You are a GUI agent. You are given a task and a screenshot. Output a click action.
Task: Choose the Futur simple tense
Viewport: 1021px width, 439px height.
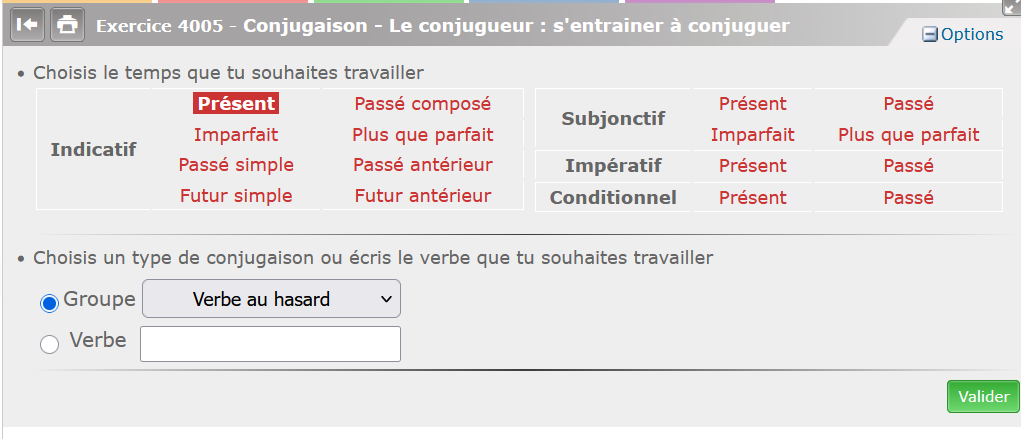236,196
